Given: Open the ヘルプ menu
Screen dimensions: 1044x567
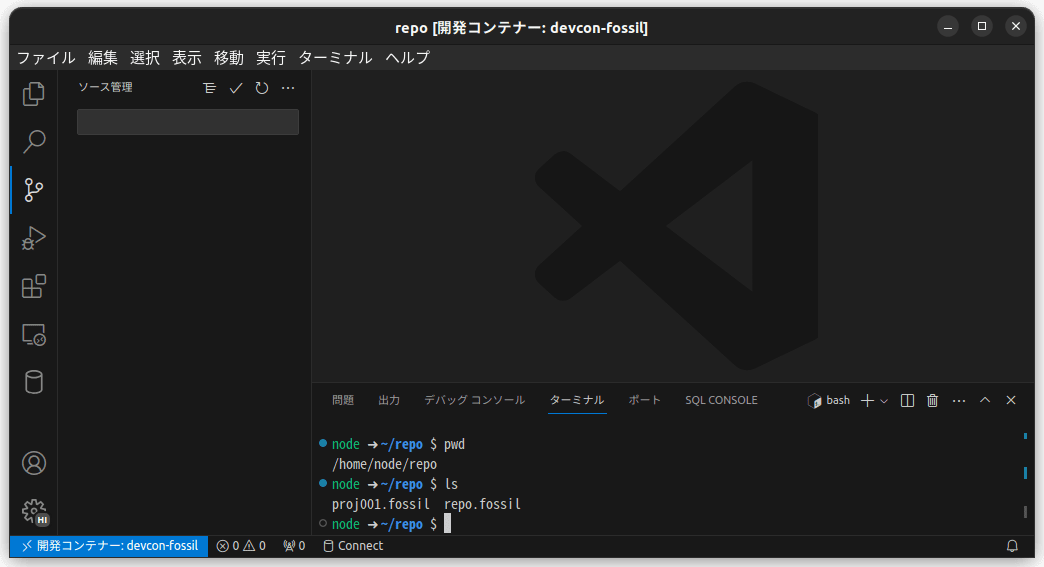Looking at the screenshot, I should point(407,58).
